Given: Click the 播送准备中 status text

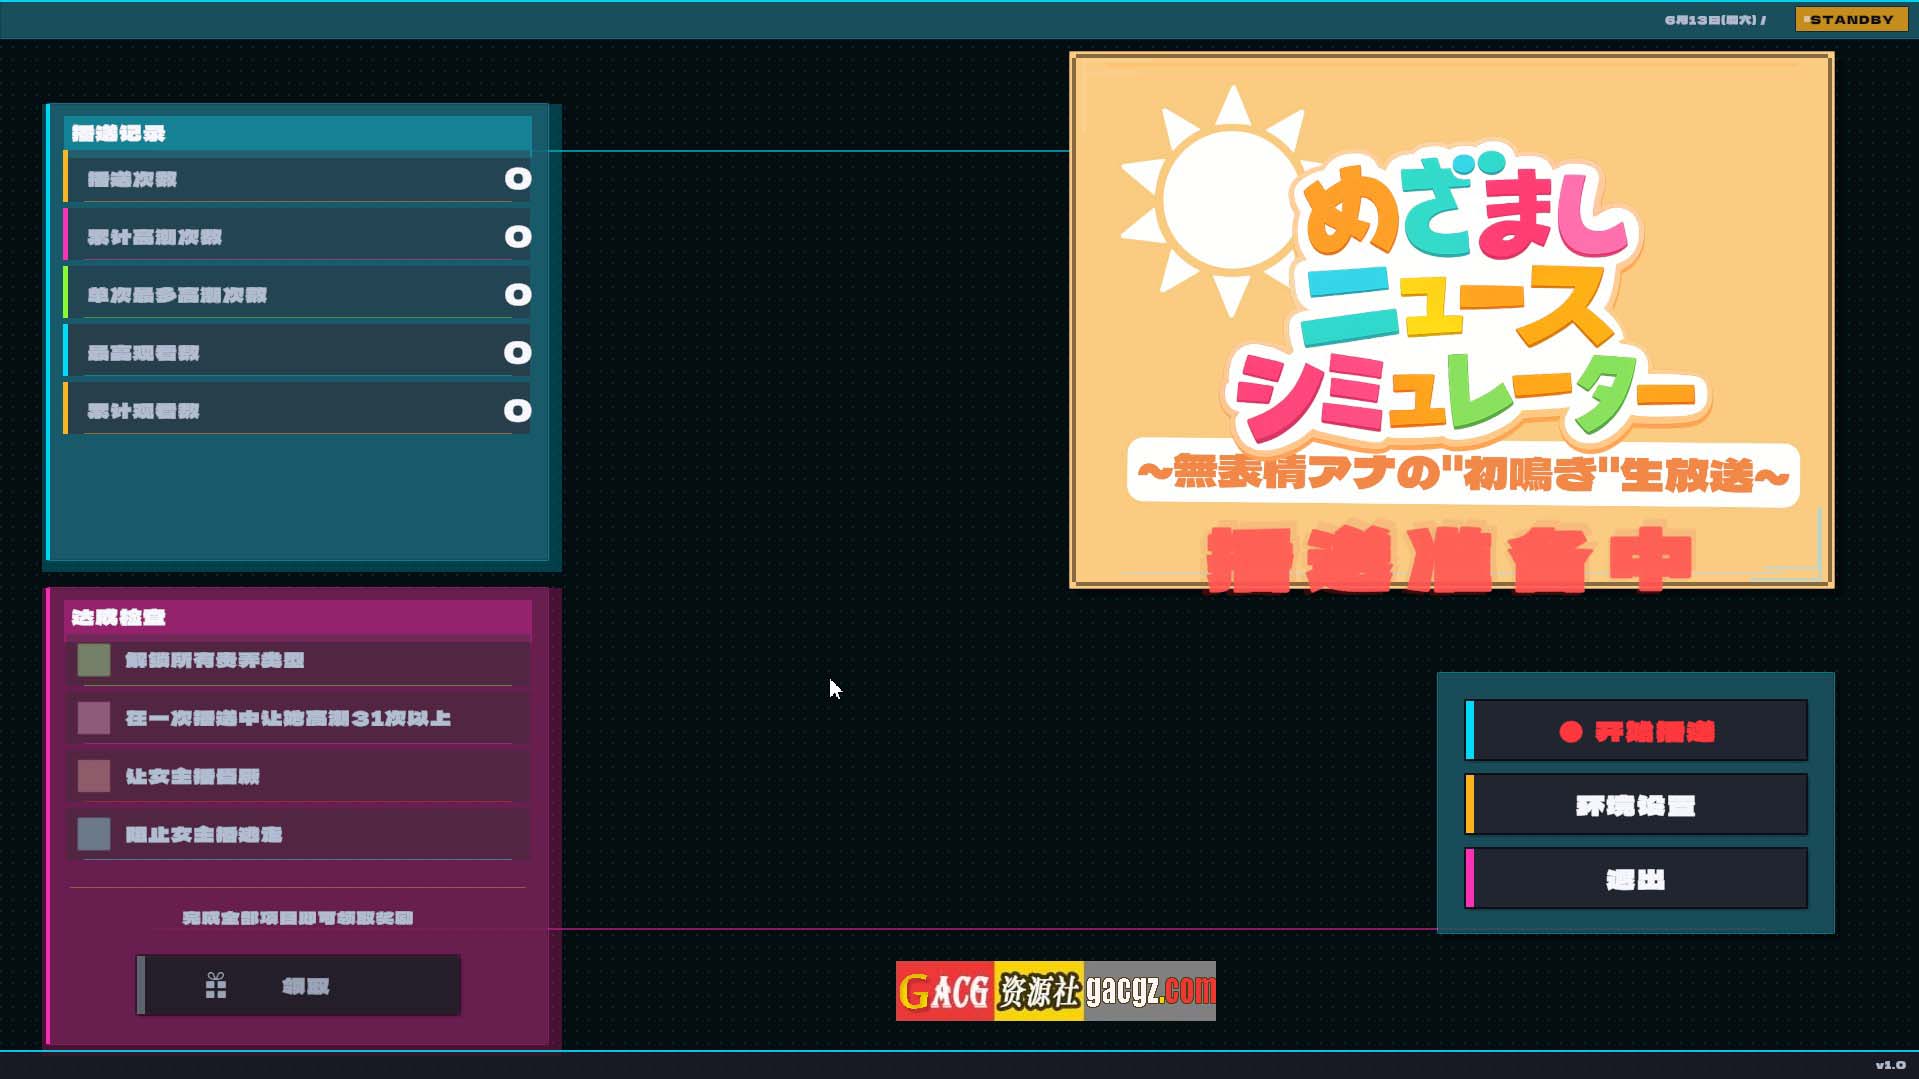Looking at the screenshot, I should tap(1450, 560).
